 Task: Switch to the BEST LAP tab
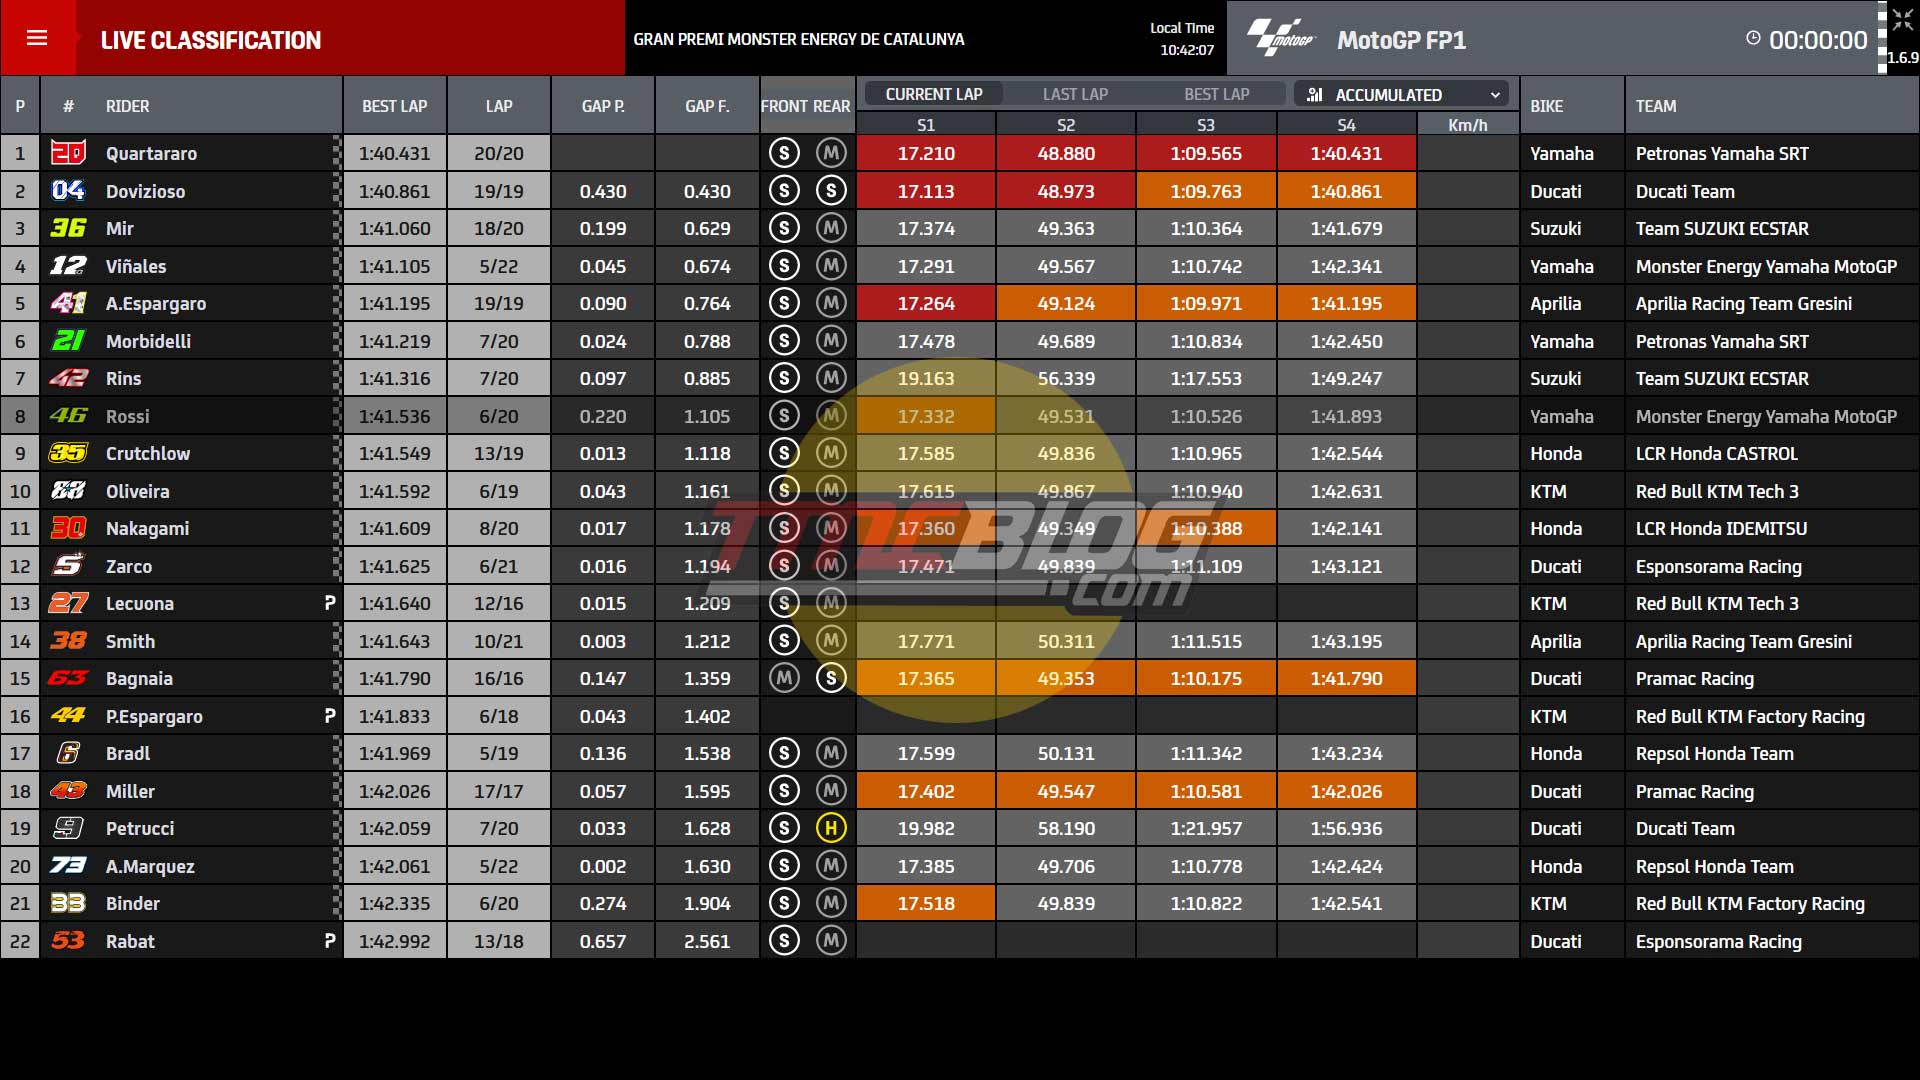click(x=1217, y=94)
